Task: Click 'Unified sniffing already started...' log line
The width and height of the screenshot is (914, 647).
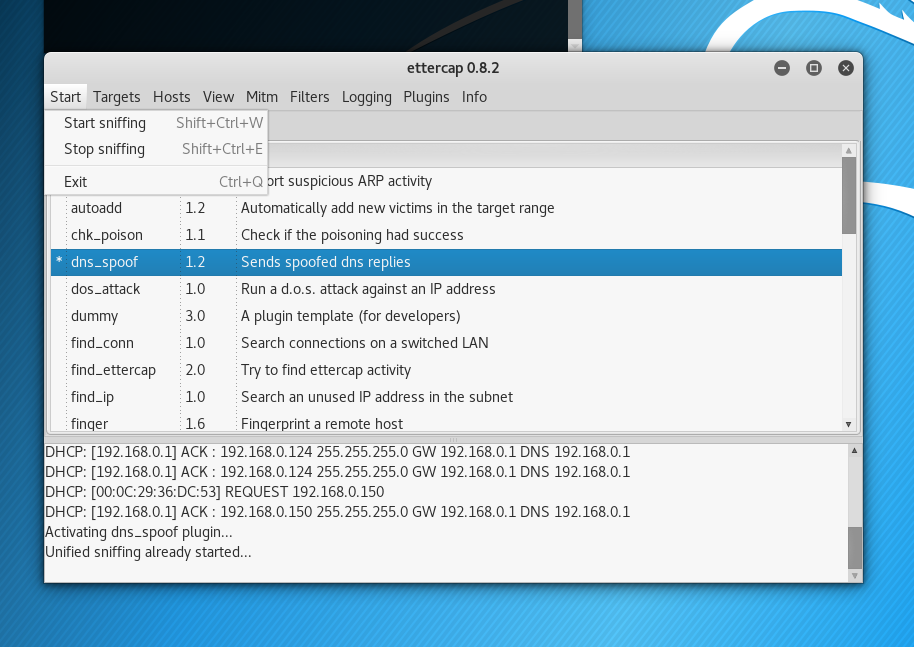Action: (x=148, y=552)
